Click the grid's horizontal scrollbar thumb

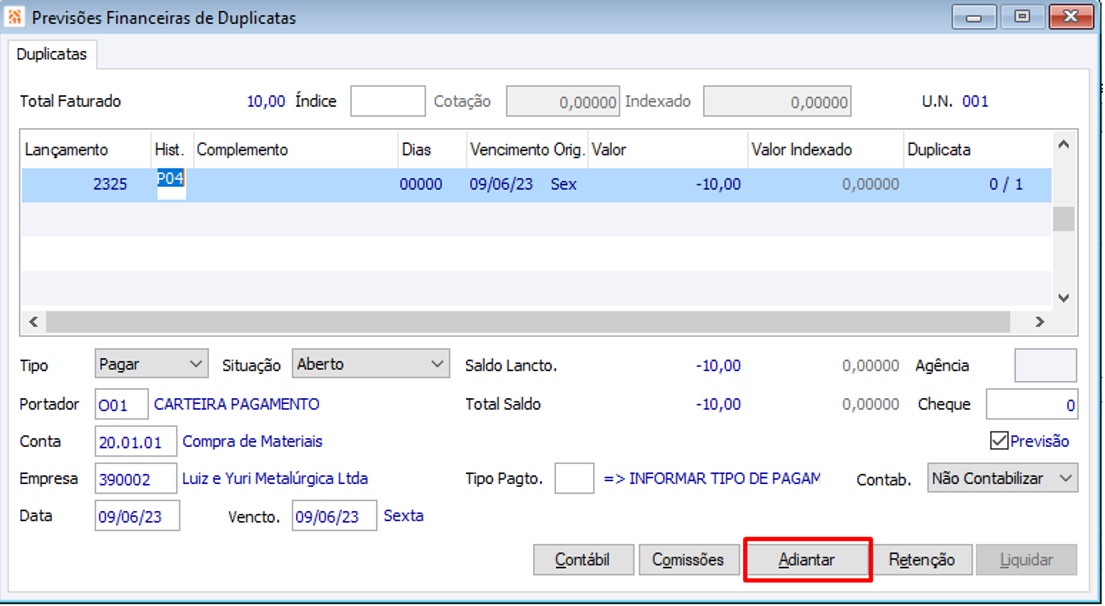528,321
